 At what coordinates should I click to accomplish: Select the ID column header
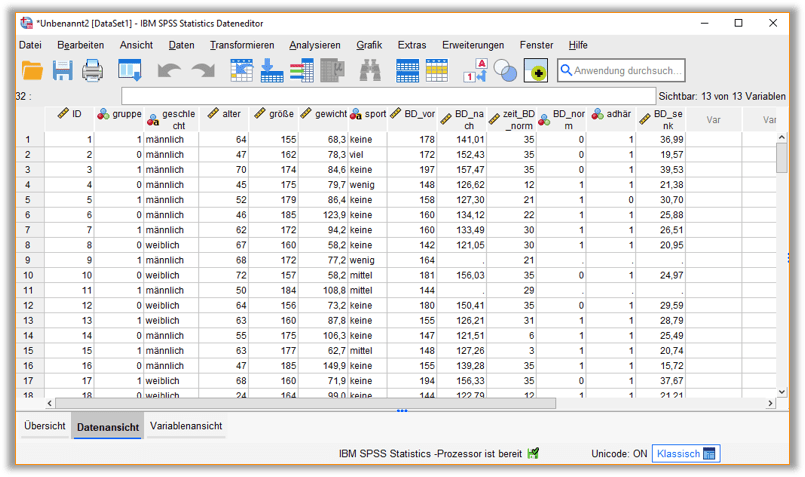pyautogui.click(x=69, y=120)
